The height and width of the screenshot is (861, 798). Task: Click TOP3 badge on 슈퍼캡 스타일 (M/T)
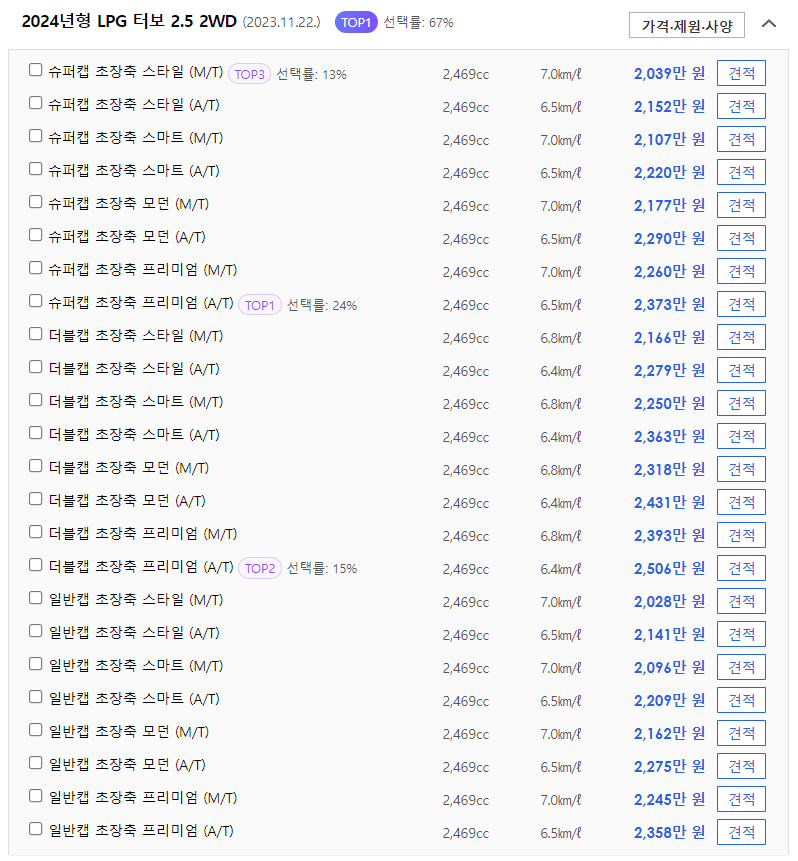249,74
